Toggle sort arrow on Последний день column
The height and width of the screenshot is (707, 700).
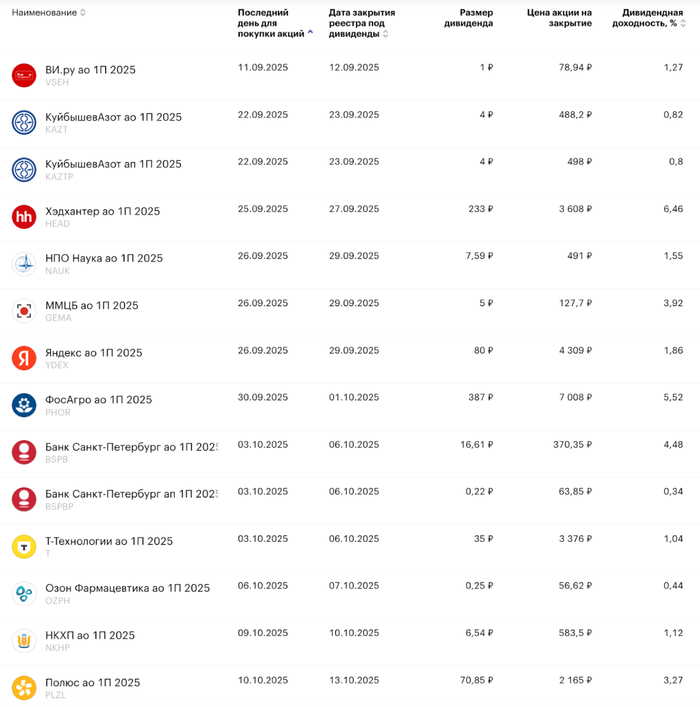click(x=310, y=33)
